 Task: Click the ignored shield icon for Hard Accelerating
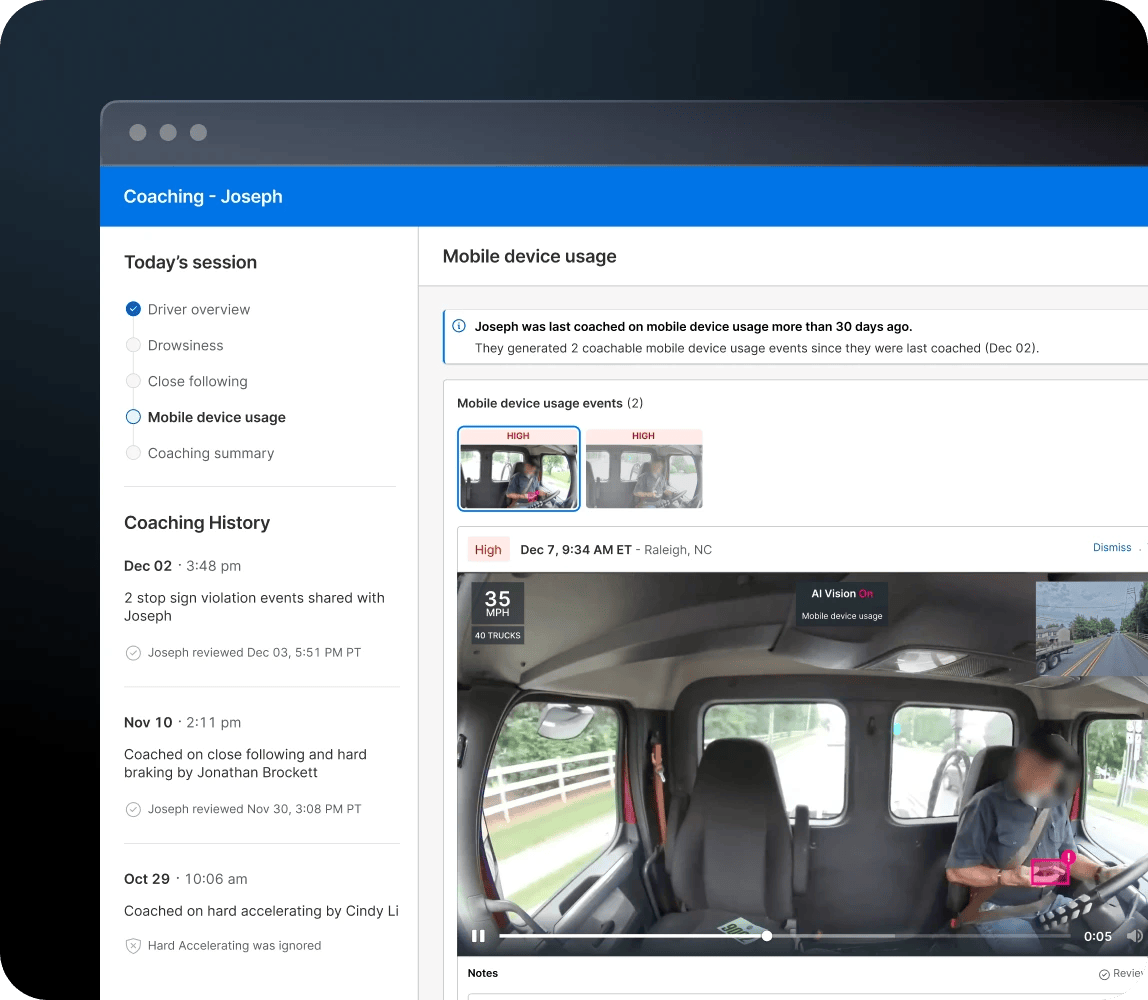133,946
